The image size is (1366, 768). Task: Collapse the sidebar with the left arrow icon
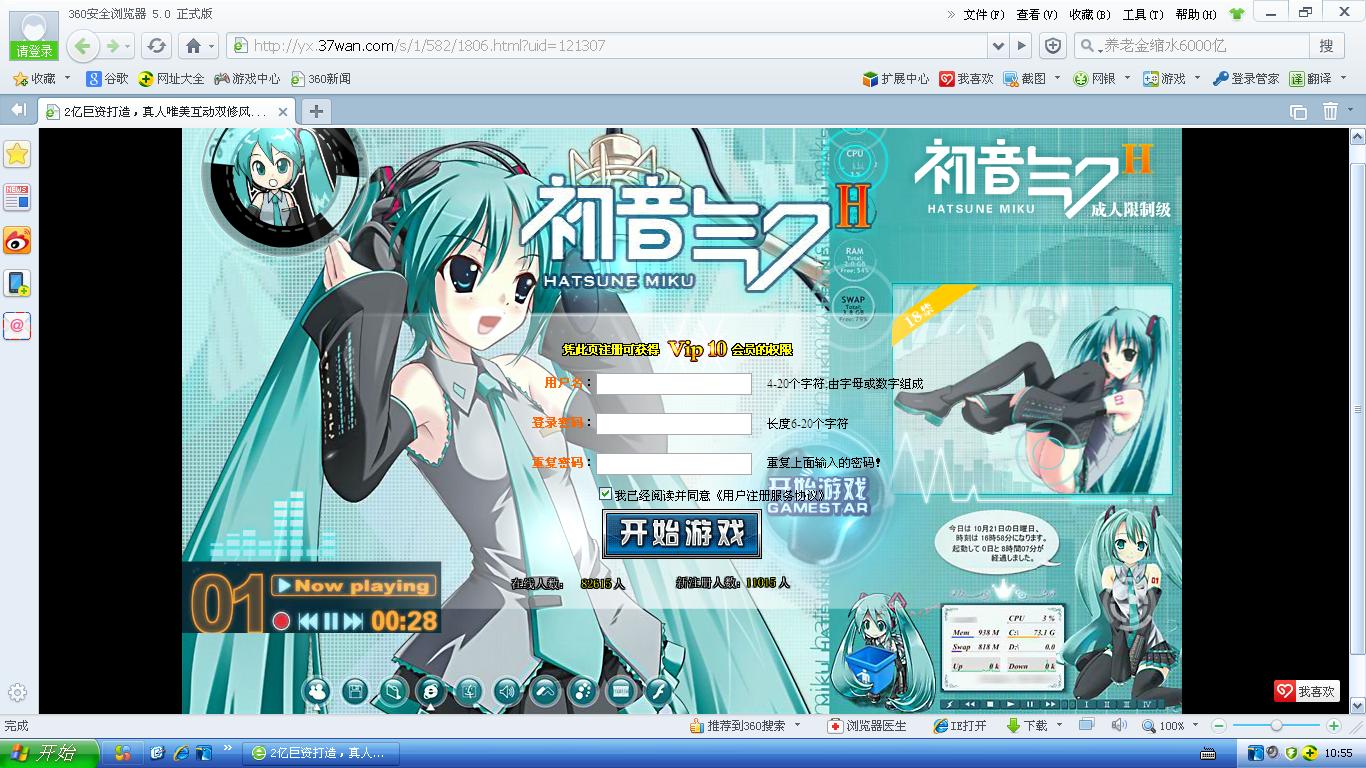click(18, 110)
